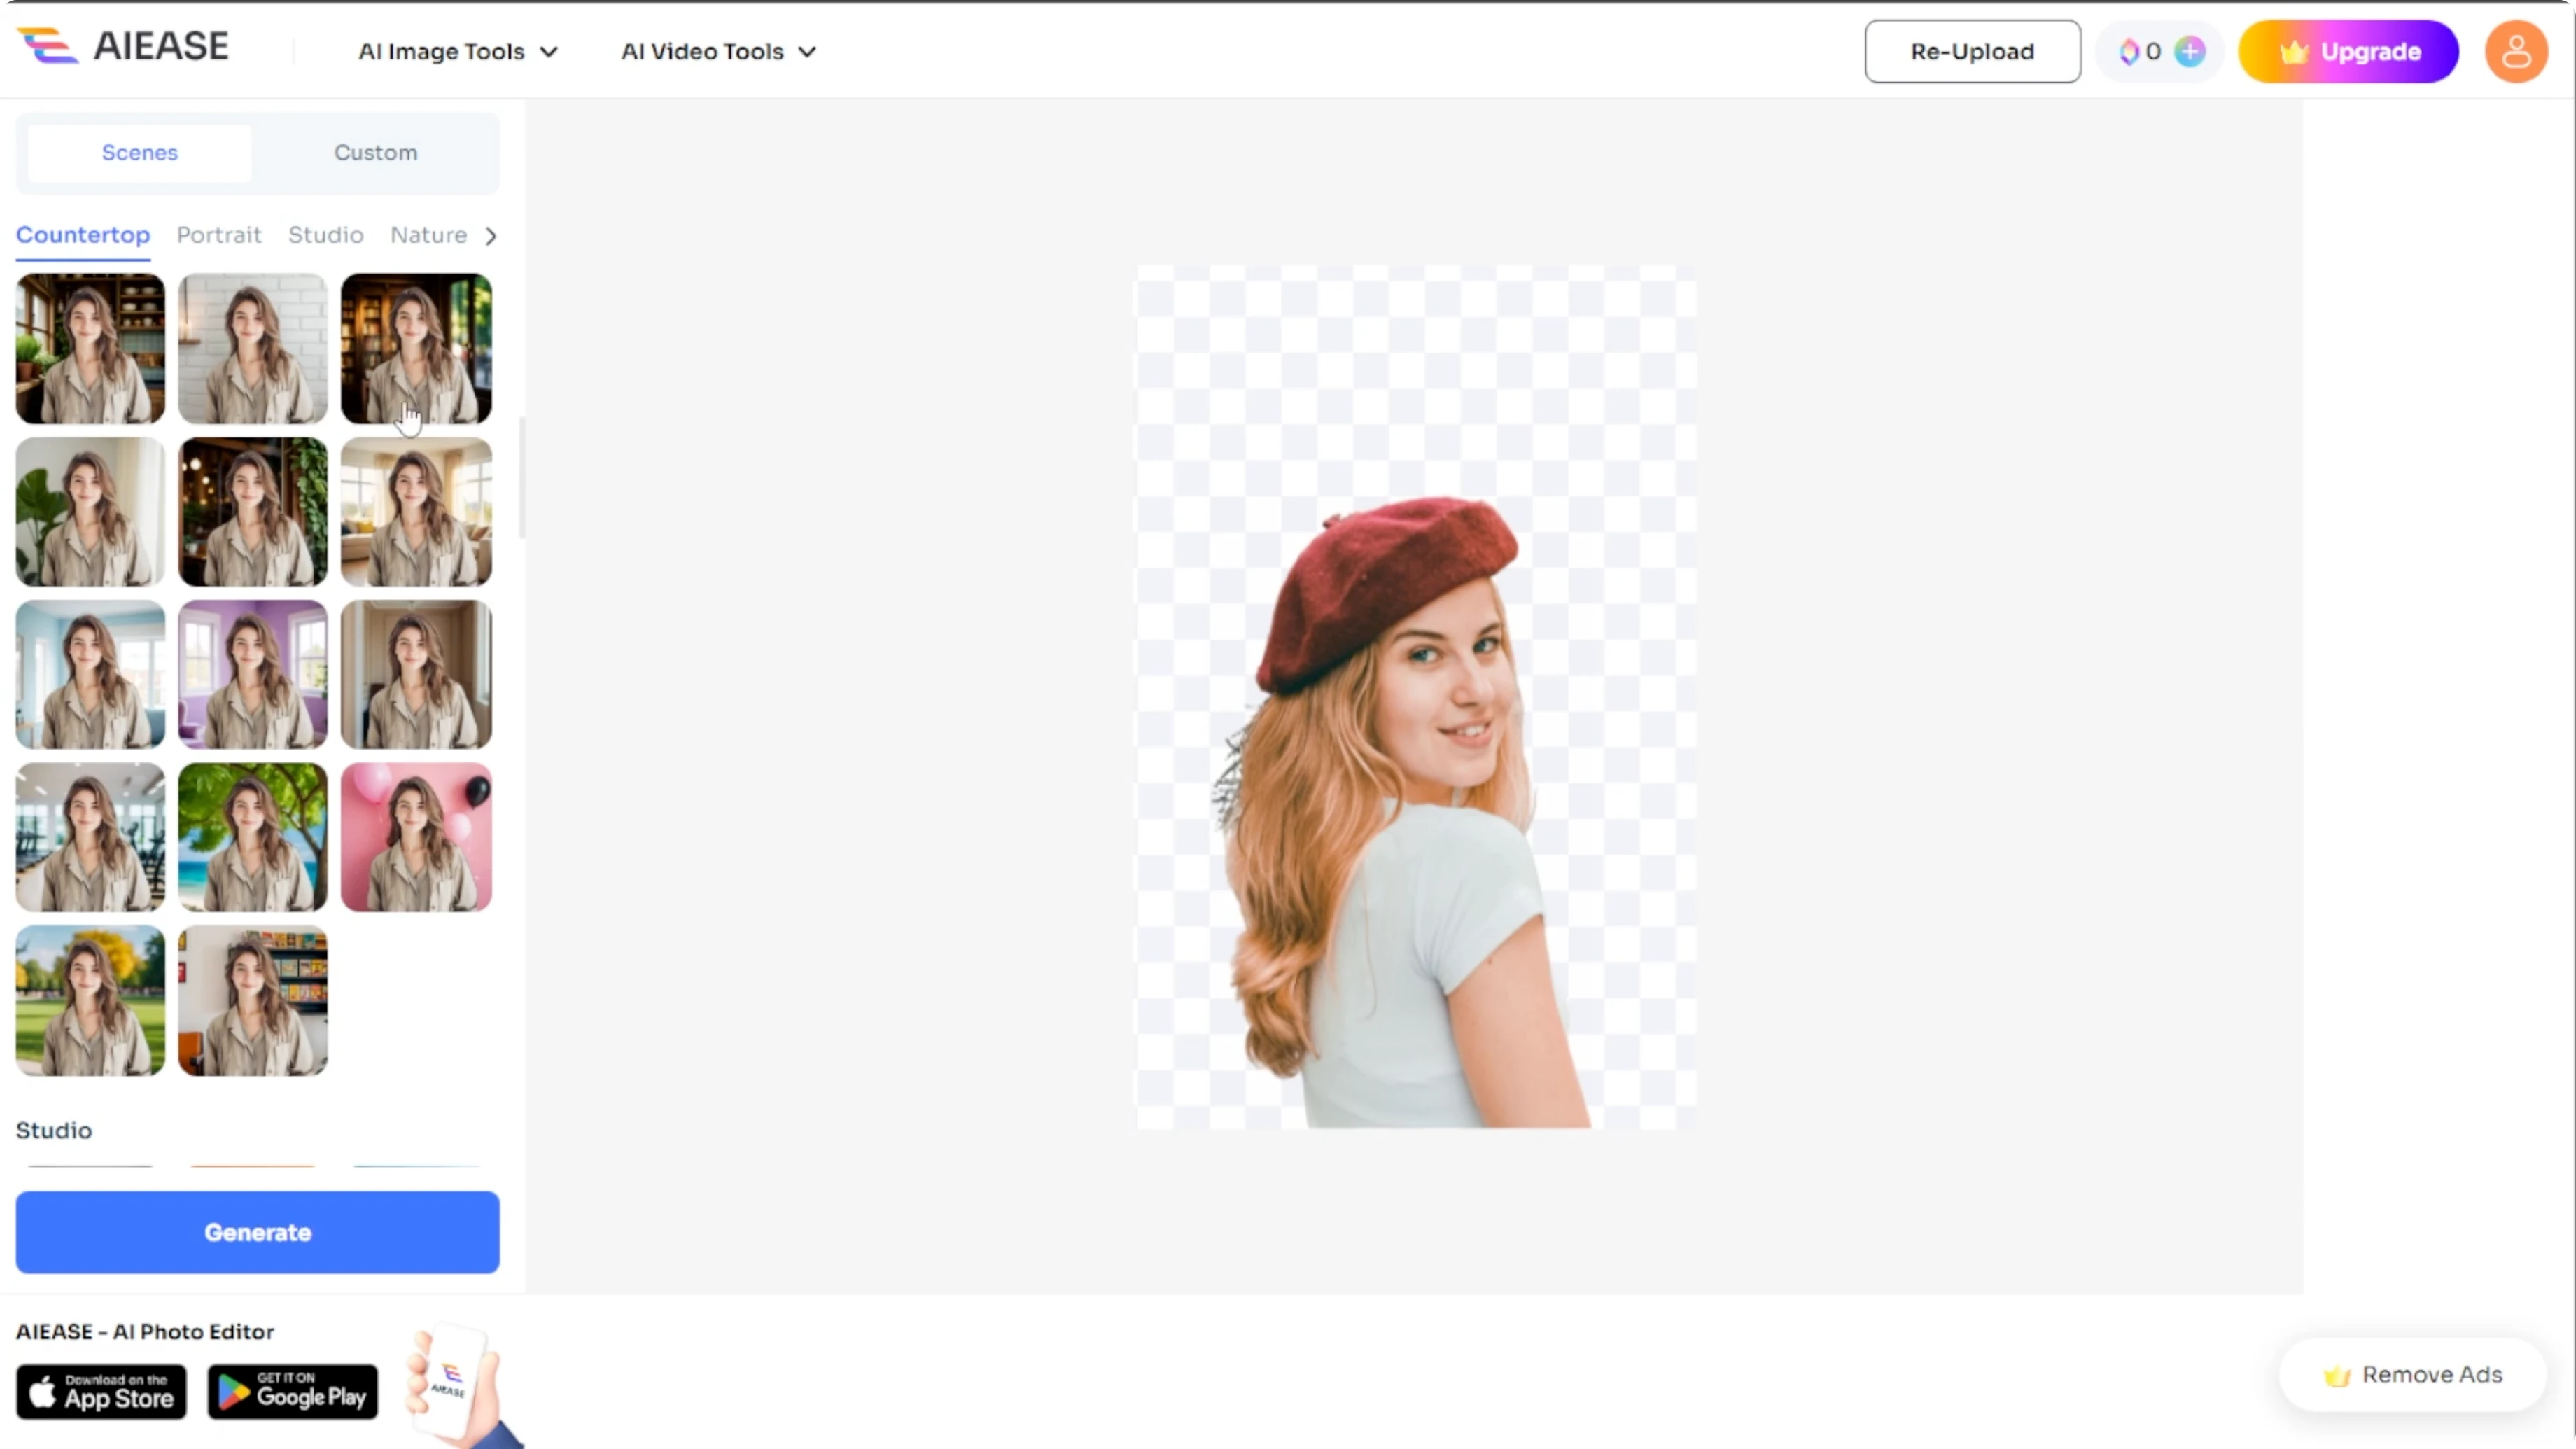Choose the string lights cafe scene thumbnail
2576x1449 pixels.
pyautogui.click(x=253, y=511)
